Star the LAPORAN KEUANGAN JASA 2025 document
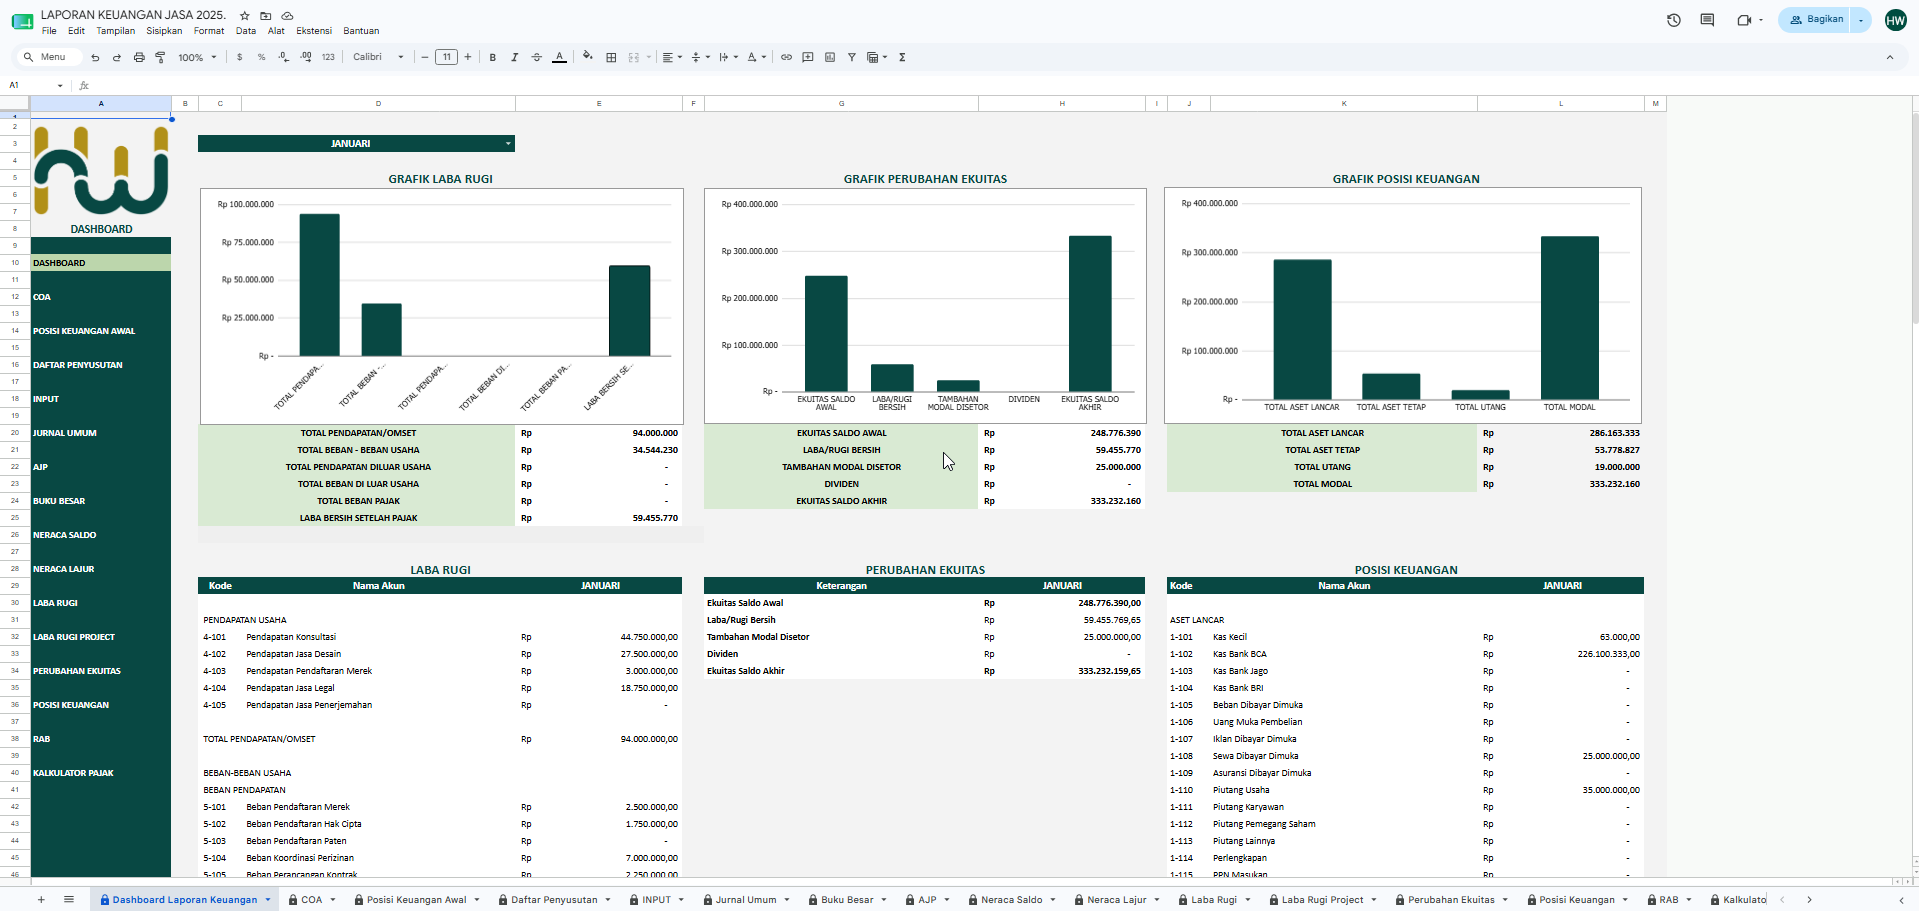 (x=244, y=16)
